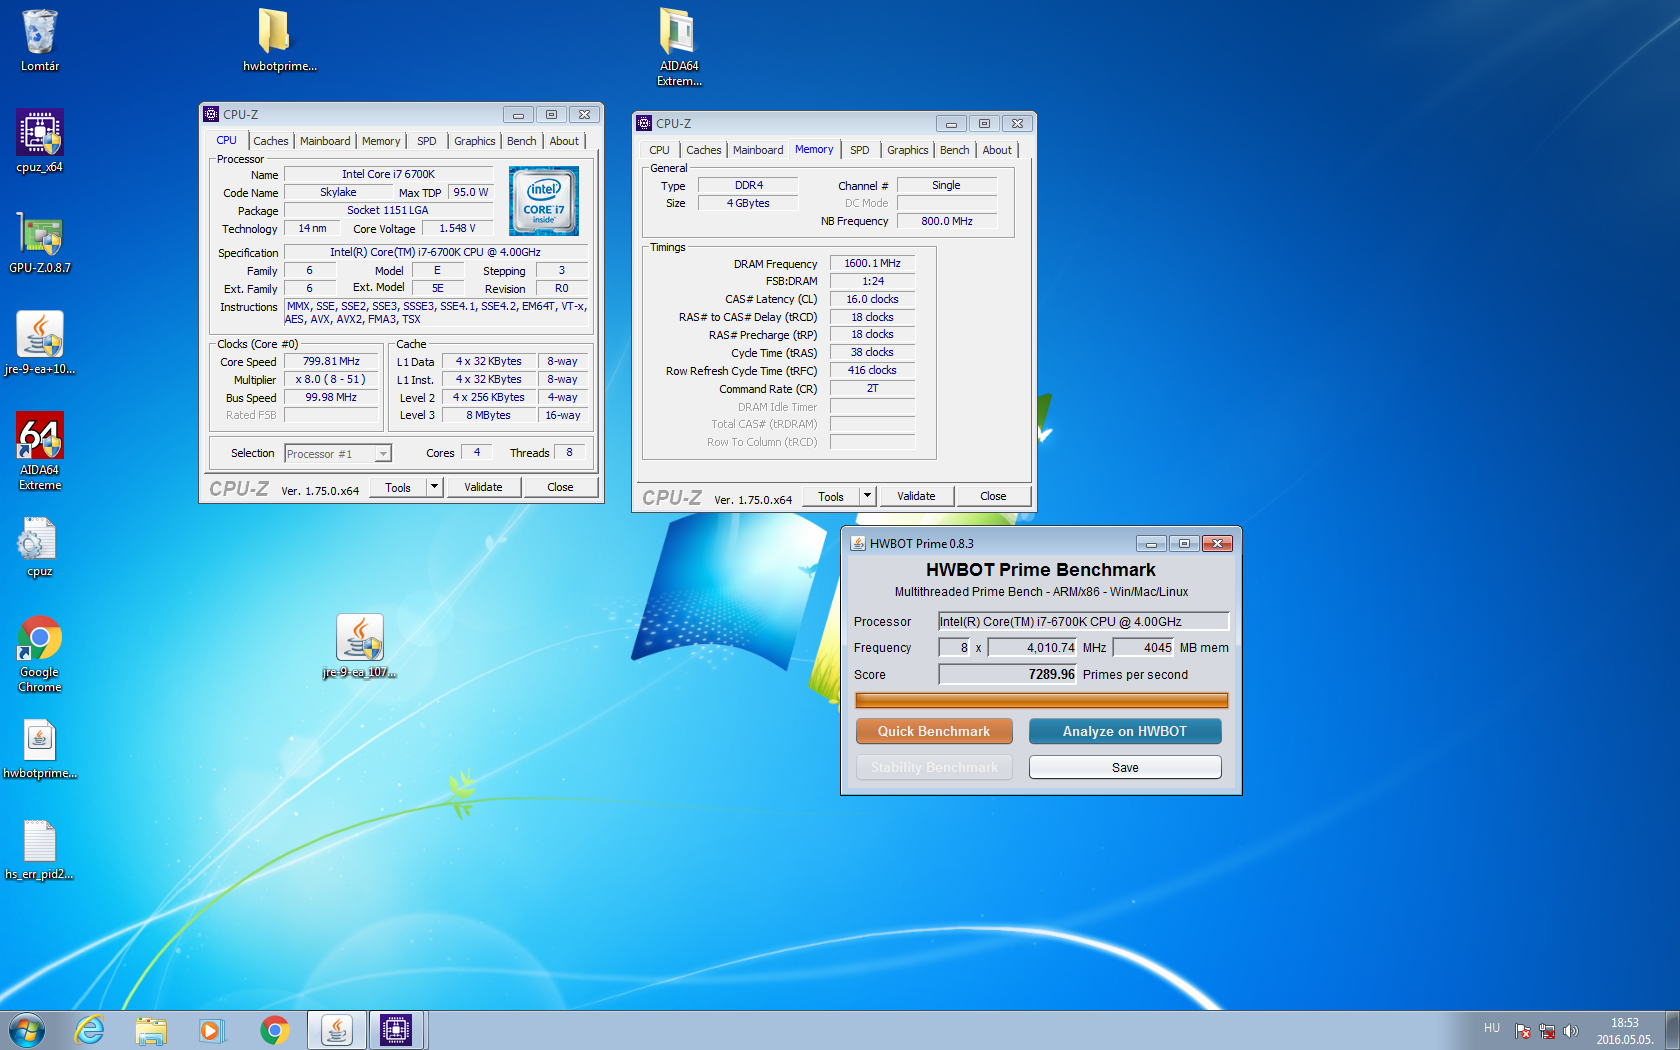
Task: Click Close button in Memory CPU-Z window
Action: (x=993, y=496)
